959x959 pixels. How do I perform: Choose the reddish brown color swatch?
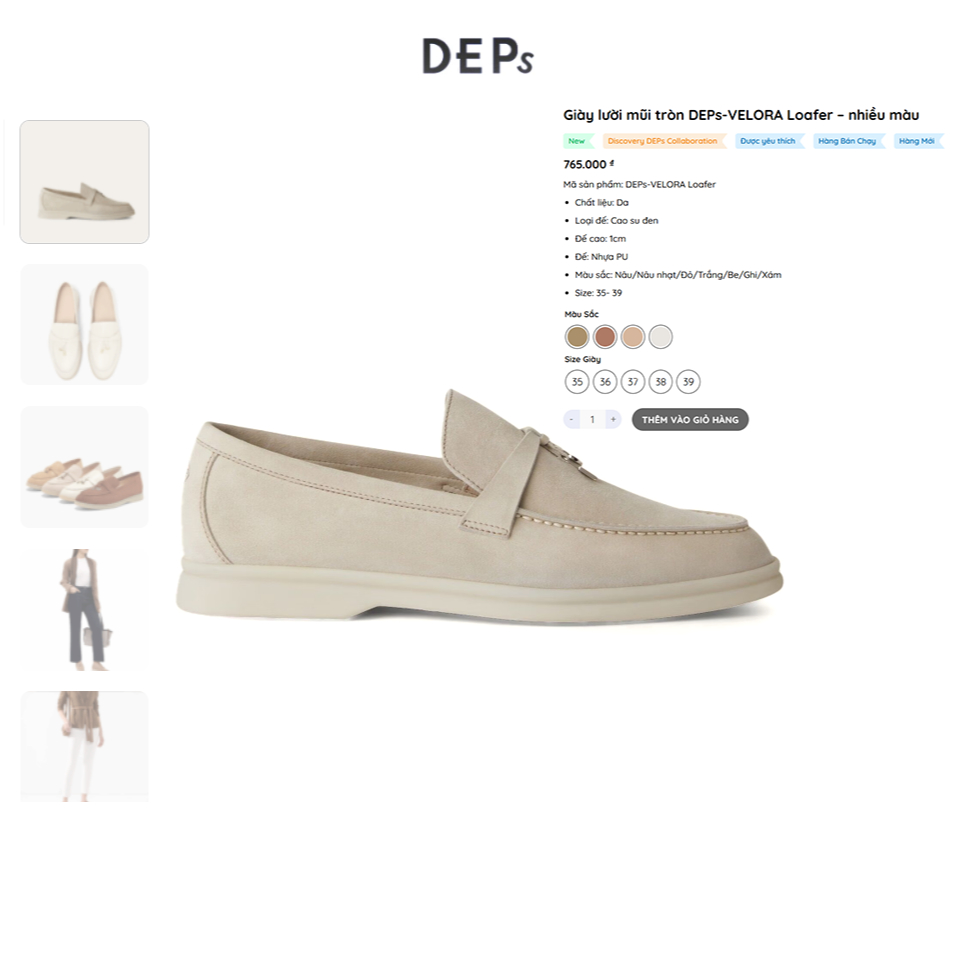(x=605, y=336)
